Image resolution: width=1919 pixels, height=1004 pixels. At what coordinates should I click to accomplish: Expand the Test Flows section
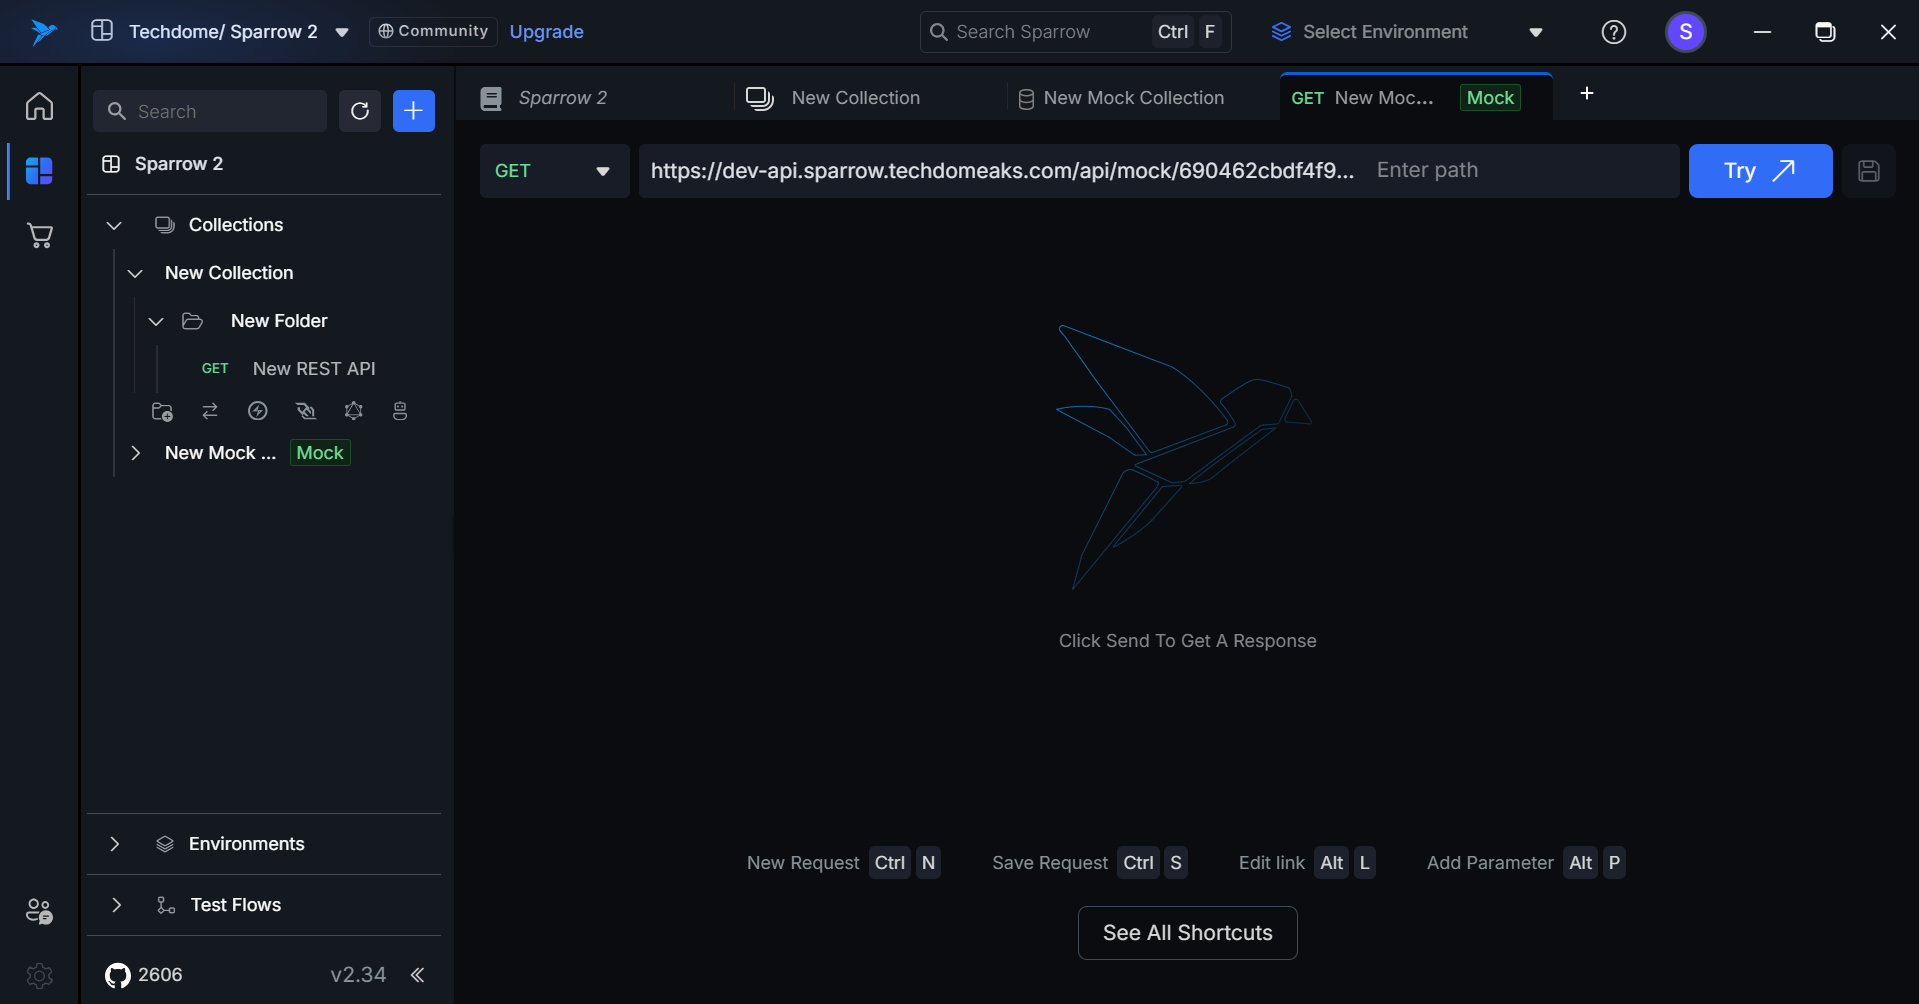coord(115,905)
